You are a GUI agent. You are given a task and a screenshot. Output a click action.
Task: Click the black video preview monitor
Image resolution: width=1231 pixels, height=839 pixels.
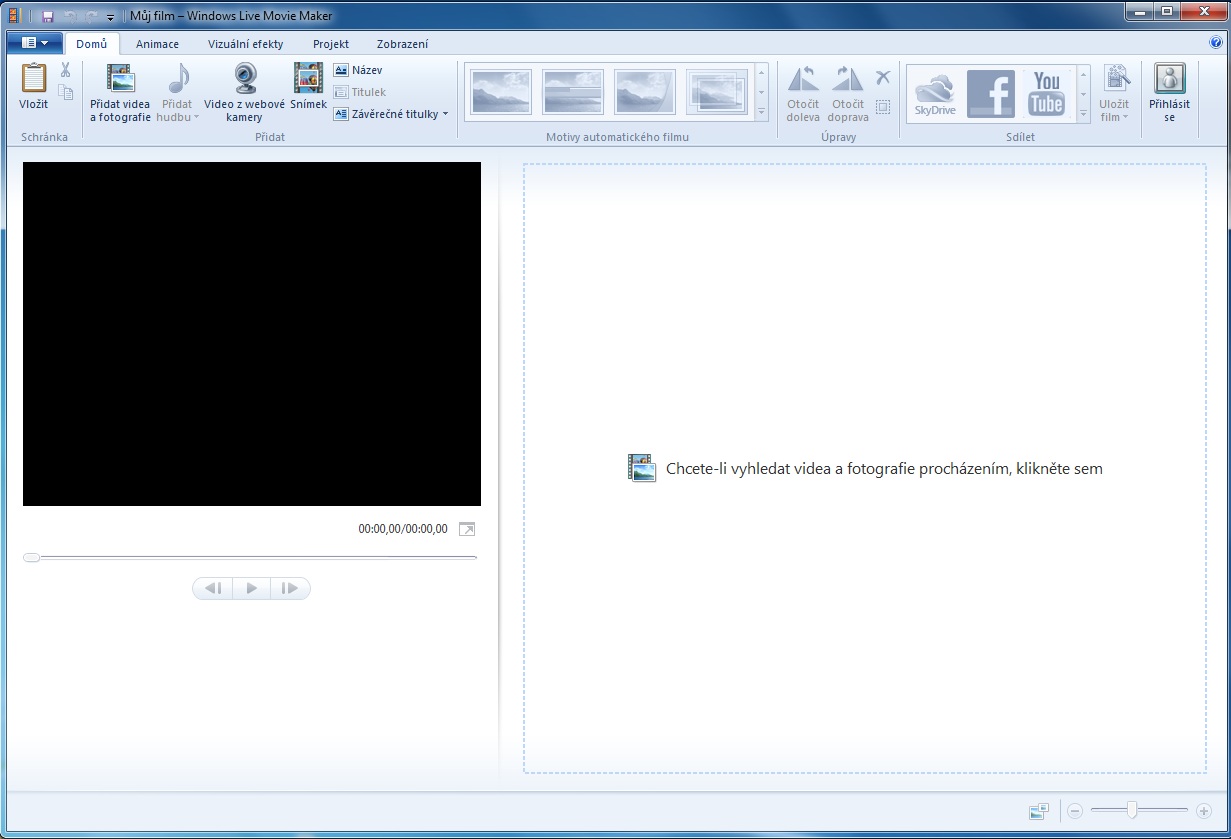252,334
